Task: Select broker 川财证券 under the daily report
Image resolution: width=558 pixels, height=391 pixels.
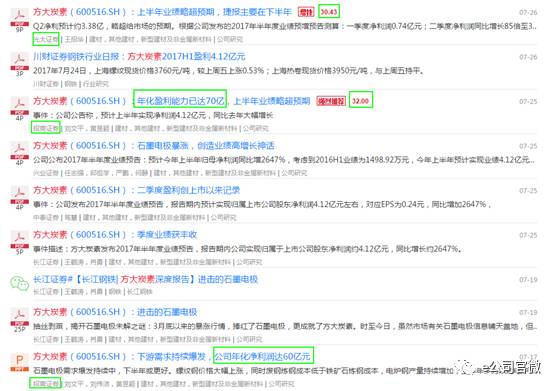Action: click(x=46, y=84)
